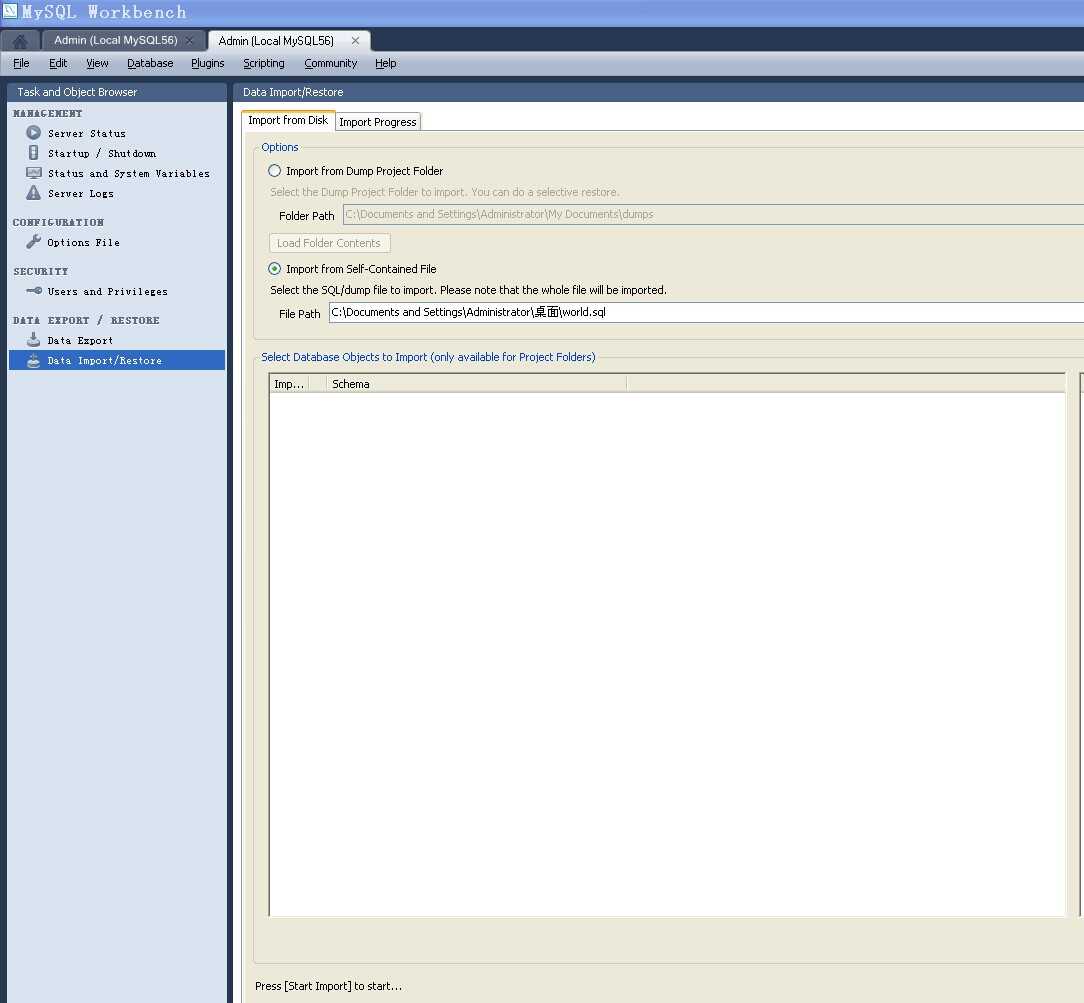Click the Load Folder Contents button
Screen dimensions: 1084x1003
click(329, 243)
